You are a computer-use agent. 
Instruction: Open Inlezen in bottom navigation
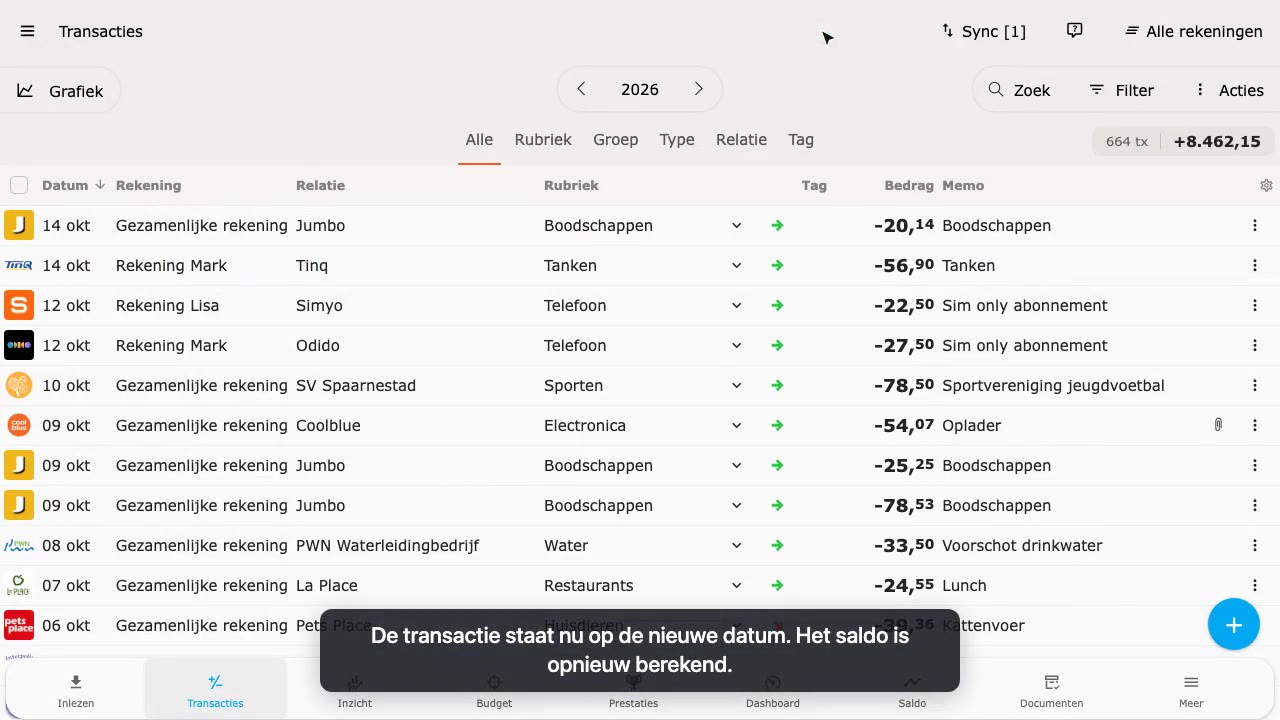76,691
